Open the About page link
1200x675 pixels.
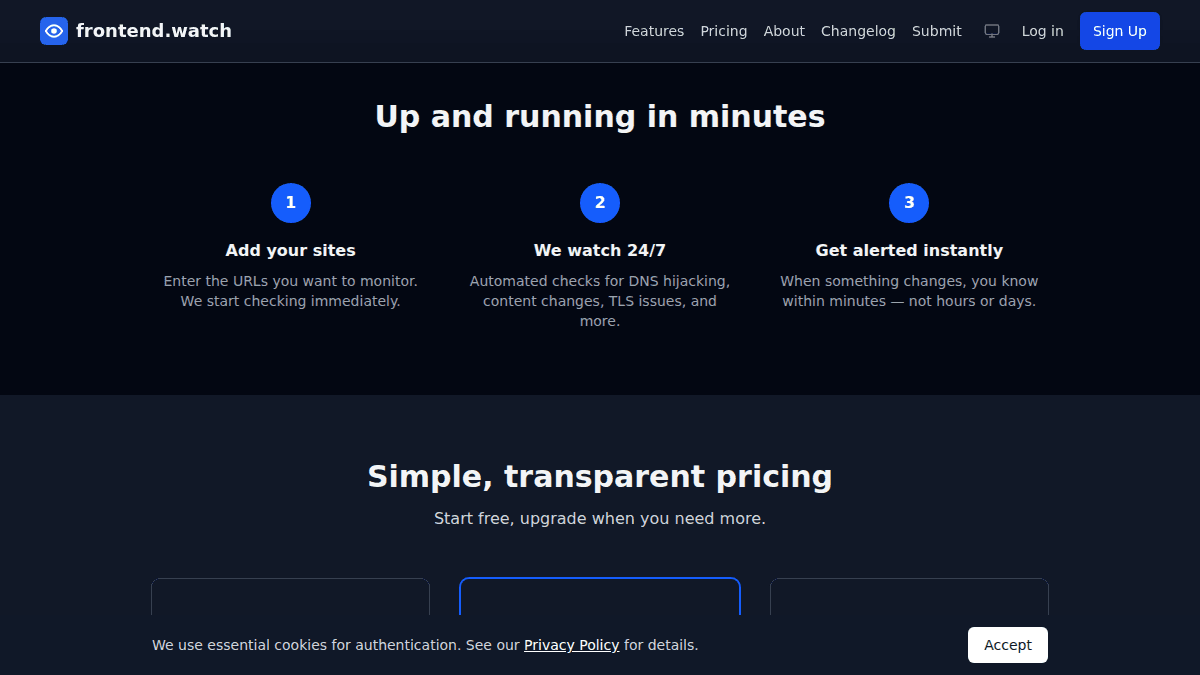[784, 31]
